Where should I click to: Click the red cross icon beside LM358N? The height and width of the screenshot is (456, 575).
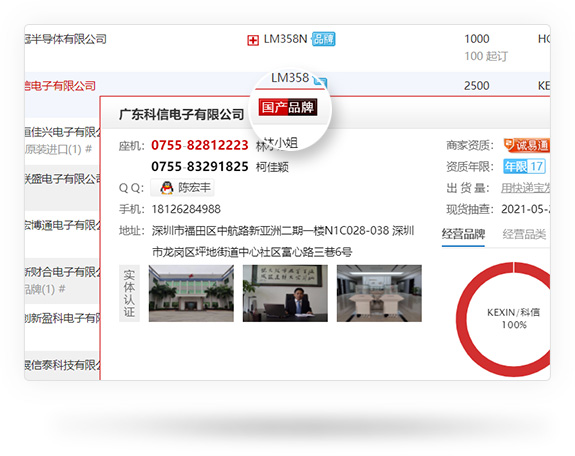[253, 40]
